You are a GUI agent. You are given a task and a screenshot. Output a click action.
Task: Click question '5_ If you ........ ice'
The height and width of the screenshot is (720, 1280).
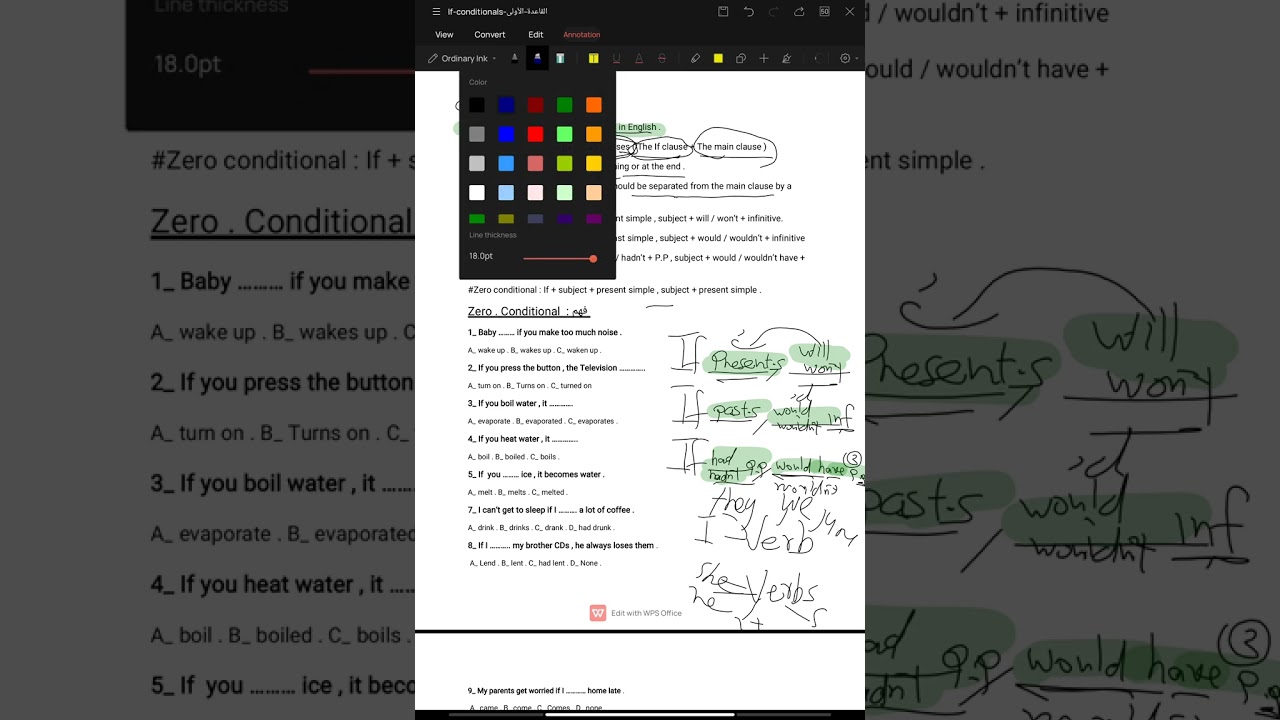(536, 474)
